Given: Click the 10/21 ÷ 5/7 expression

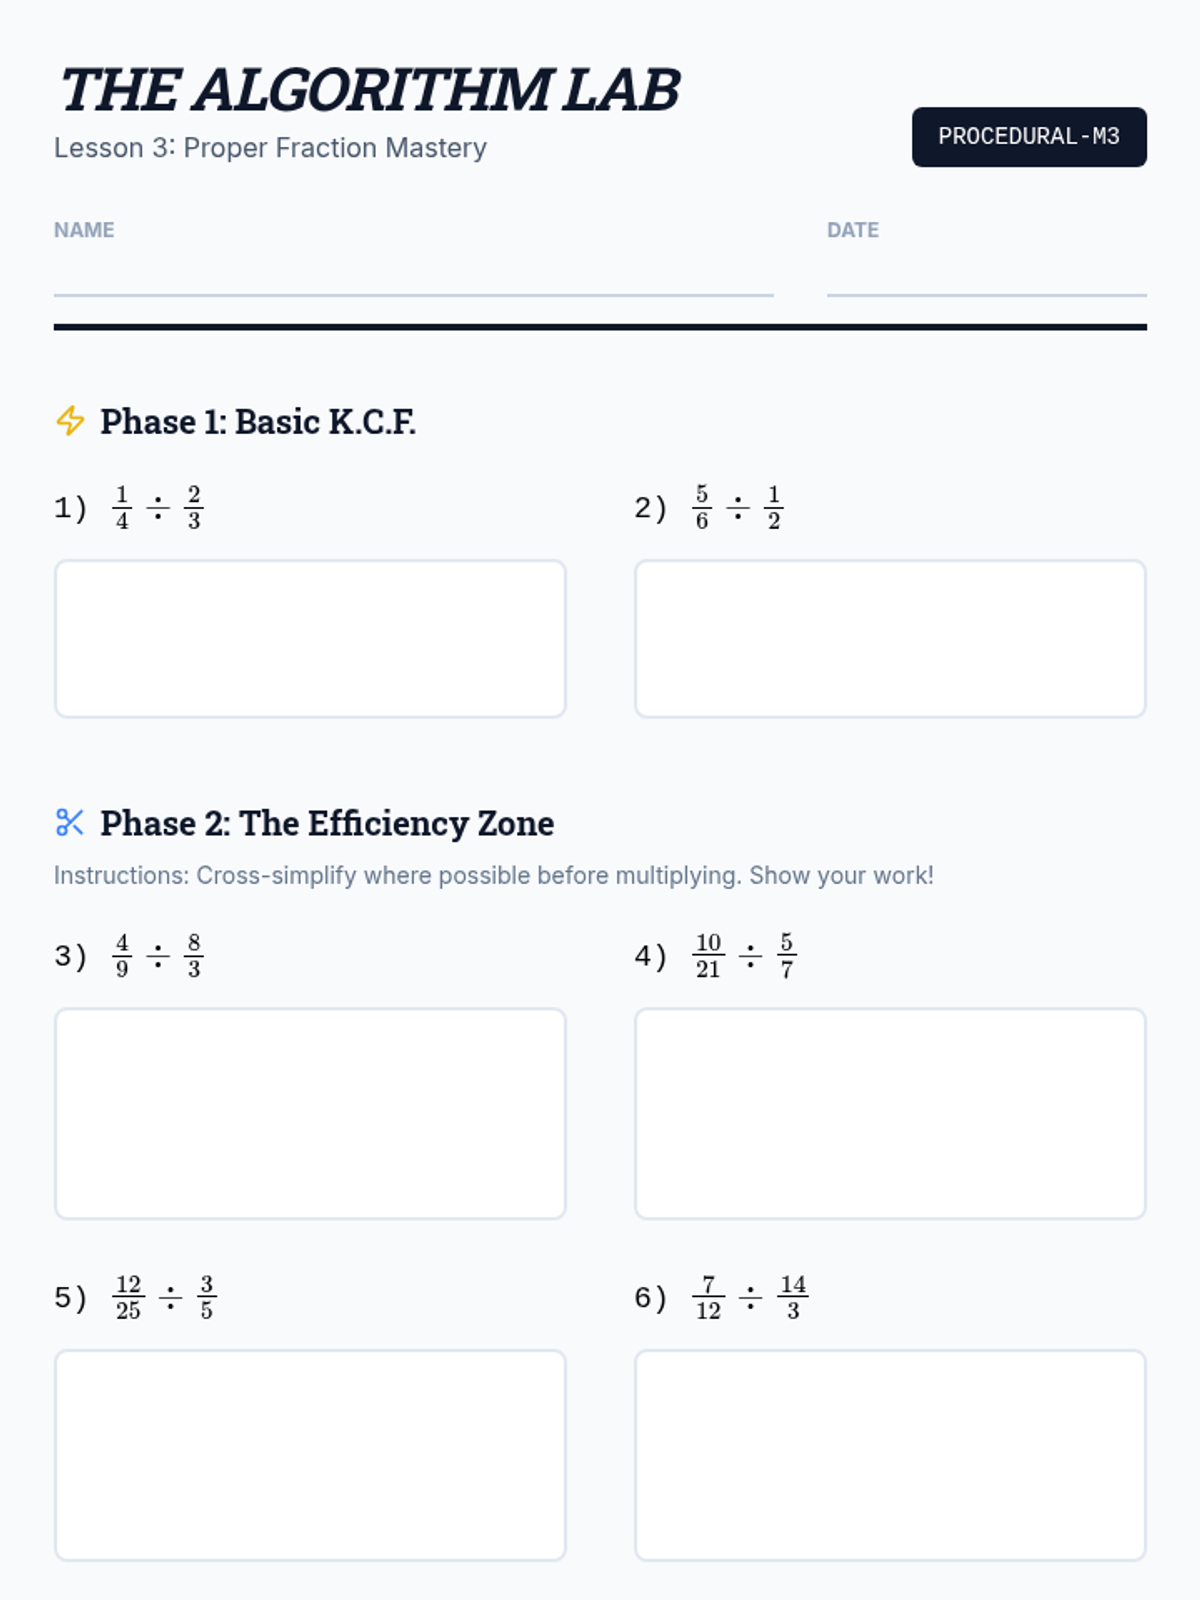Looking at the screenshot, I should (x=744, y=957).
